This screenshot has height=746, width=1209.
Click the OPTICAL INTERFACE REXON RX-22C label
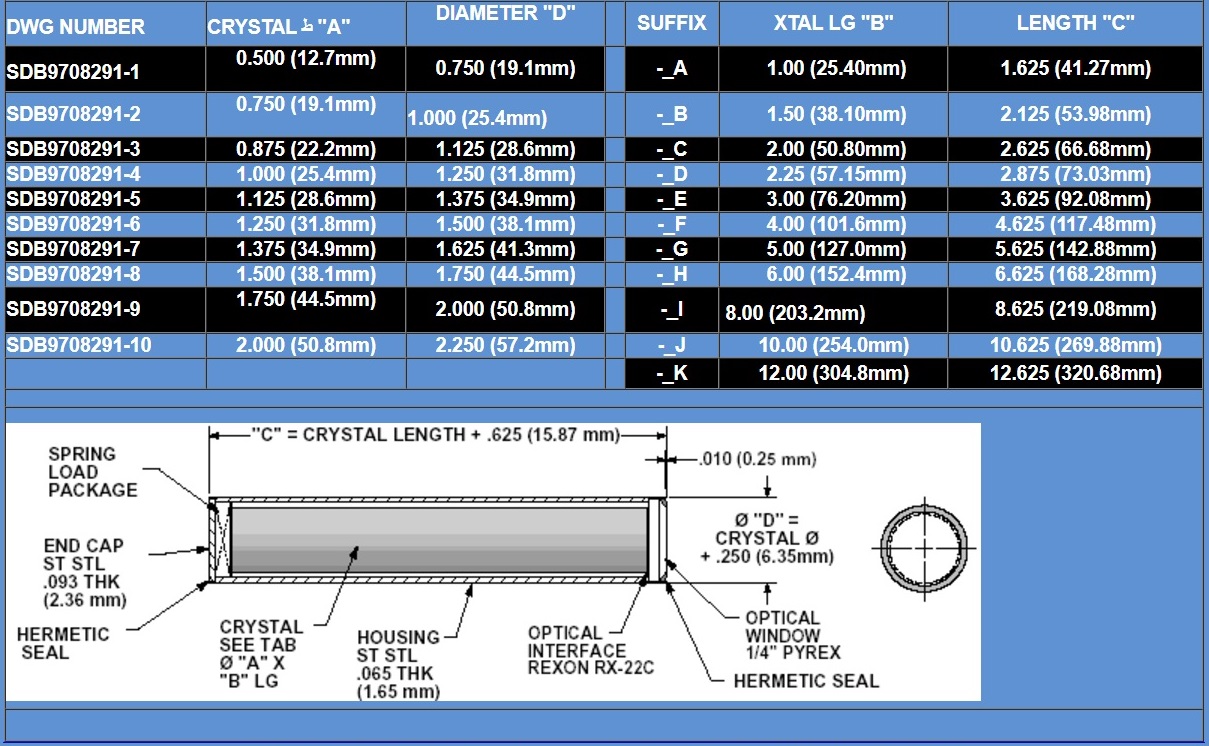(x=590, y=650)
